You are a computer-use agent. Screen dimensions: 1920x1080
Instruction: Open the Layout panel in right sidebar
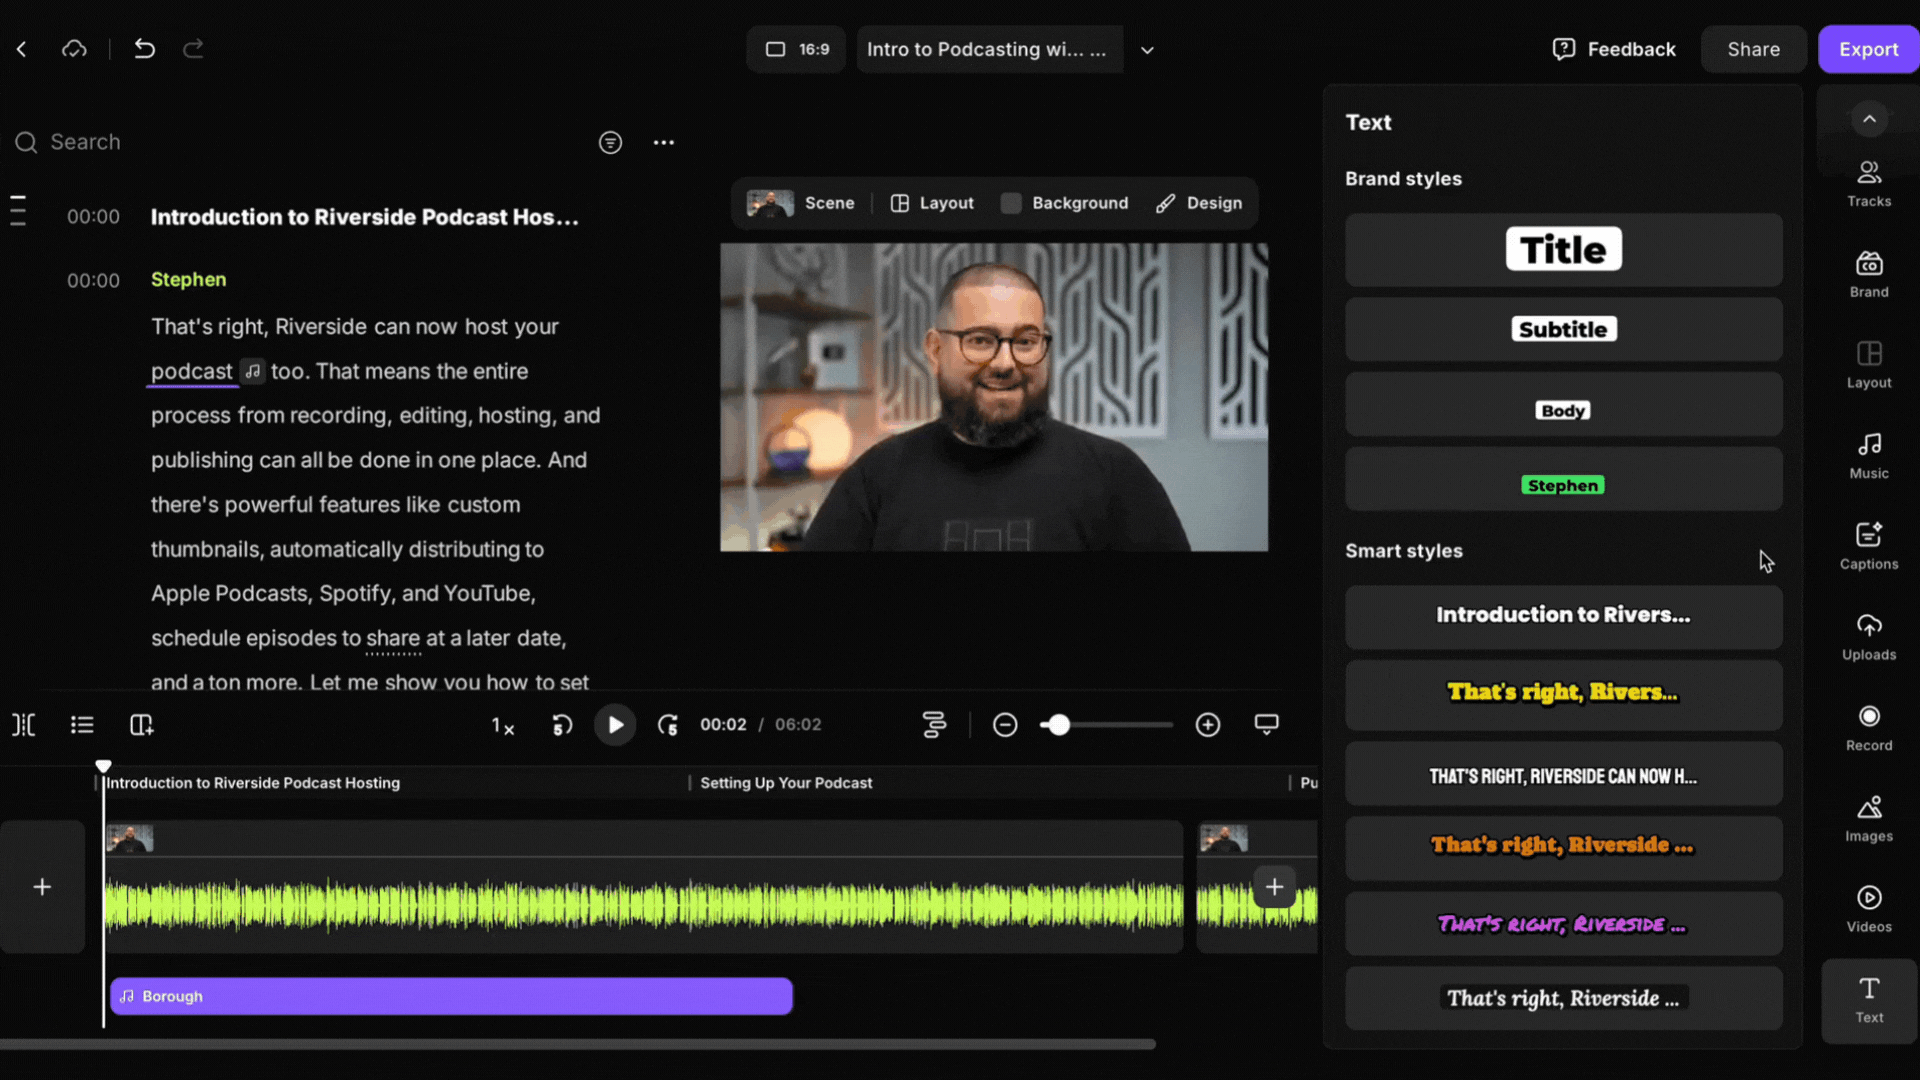1869,365
